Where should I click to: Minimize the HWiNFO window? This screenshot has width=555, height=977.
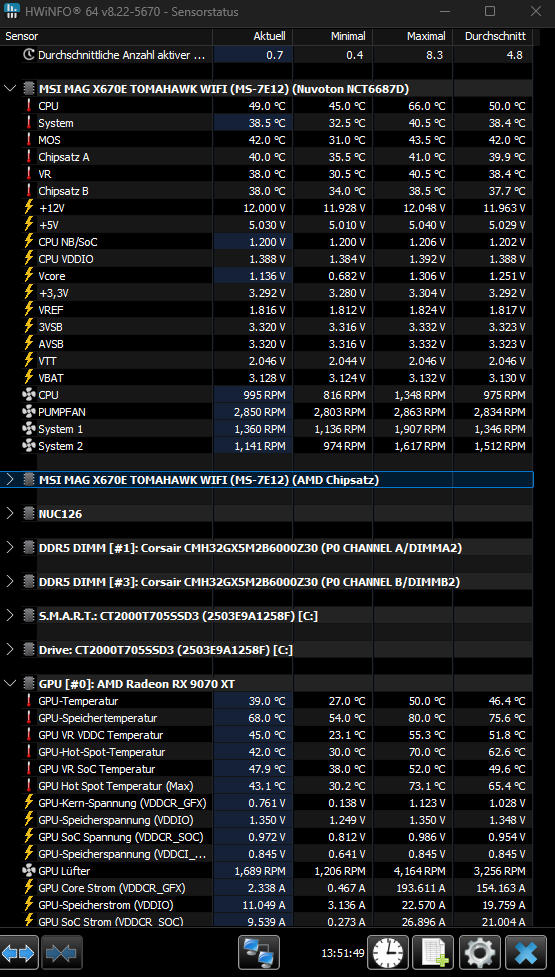(x=445, y=11)
